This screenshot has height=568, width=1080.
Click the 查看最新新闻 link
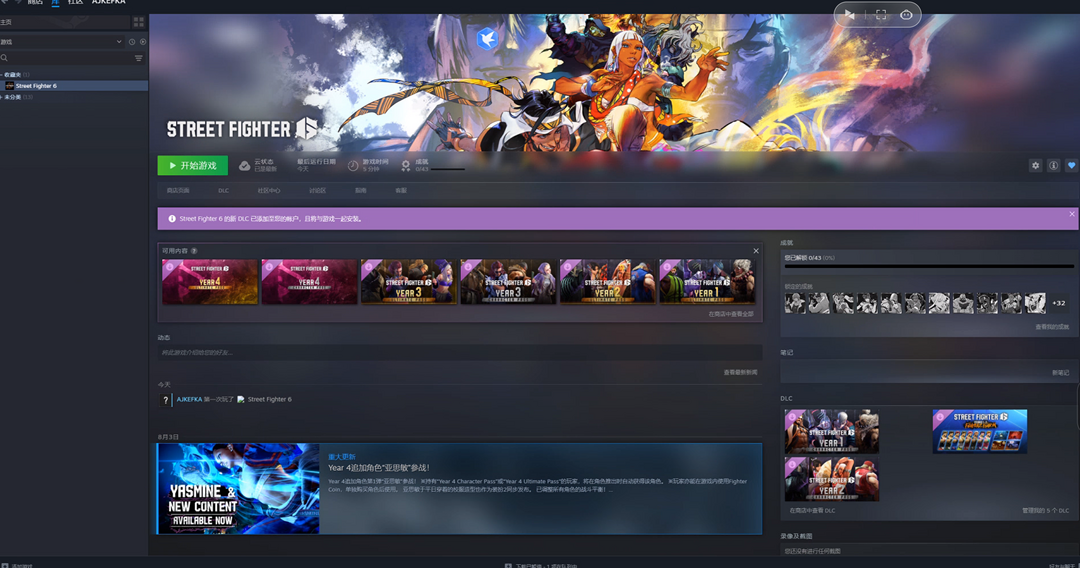click(x=740, y=372)
